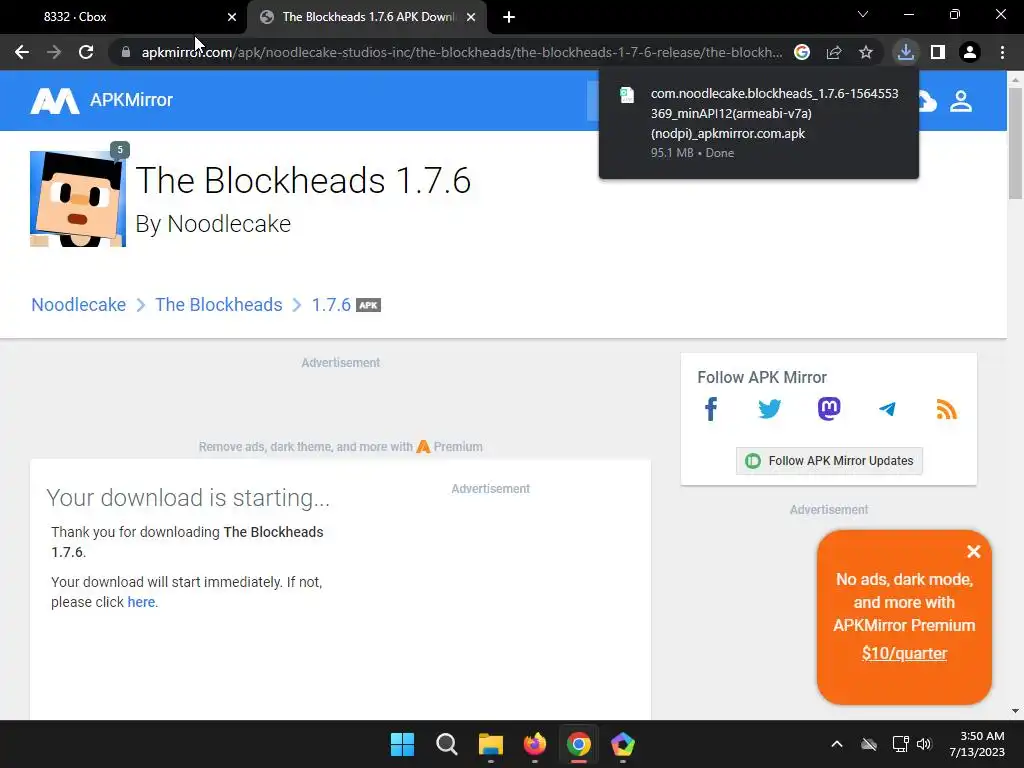This screenshot has width=1024, height=768.
Task: Reload the APKMirror page
Action: (86, 52)
